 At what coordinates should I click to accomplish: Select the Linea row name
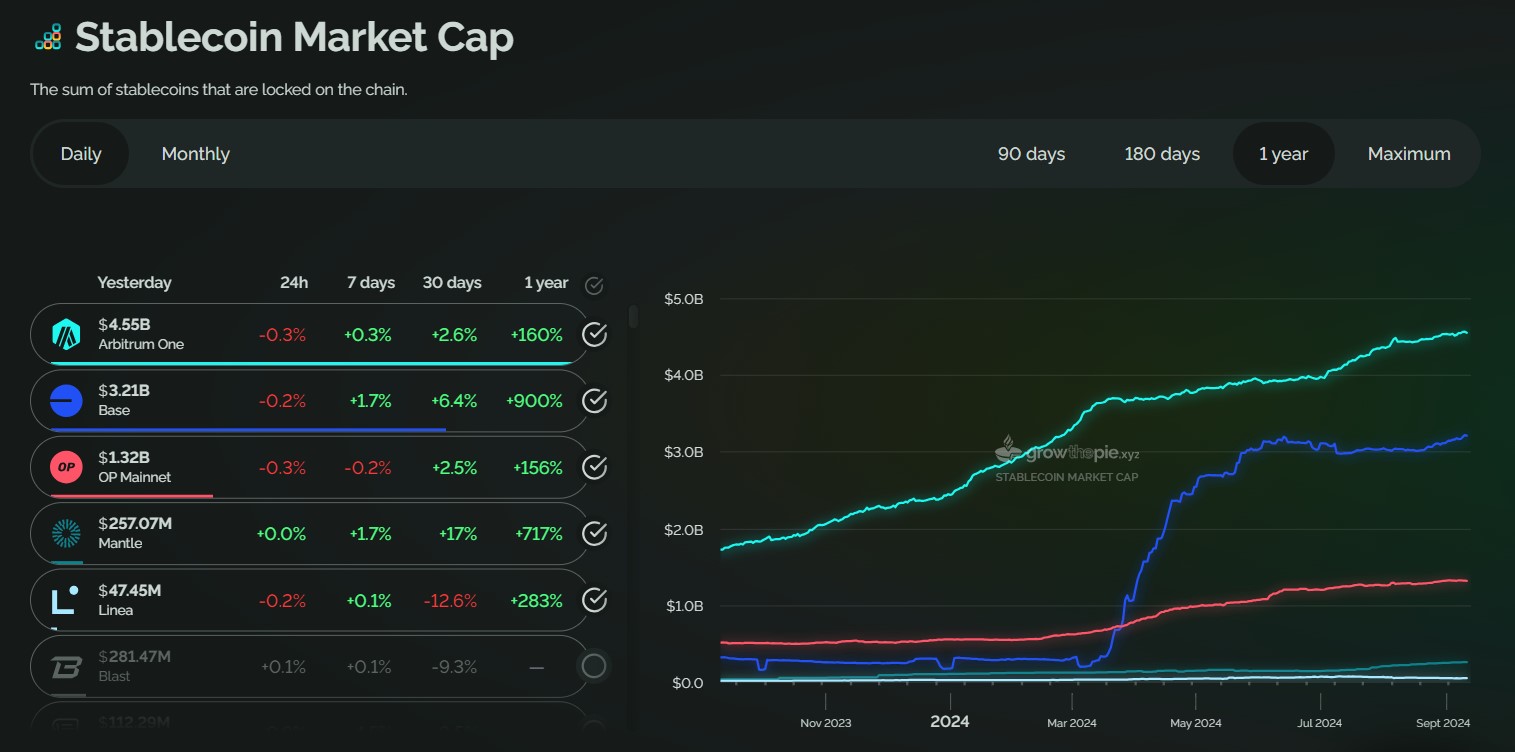(115, 610)
